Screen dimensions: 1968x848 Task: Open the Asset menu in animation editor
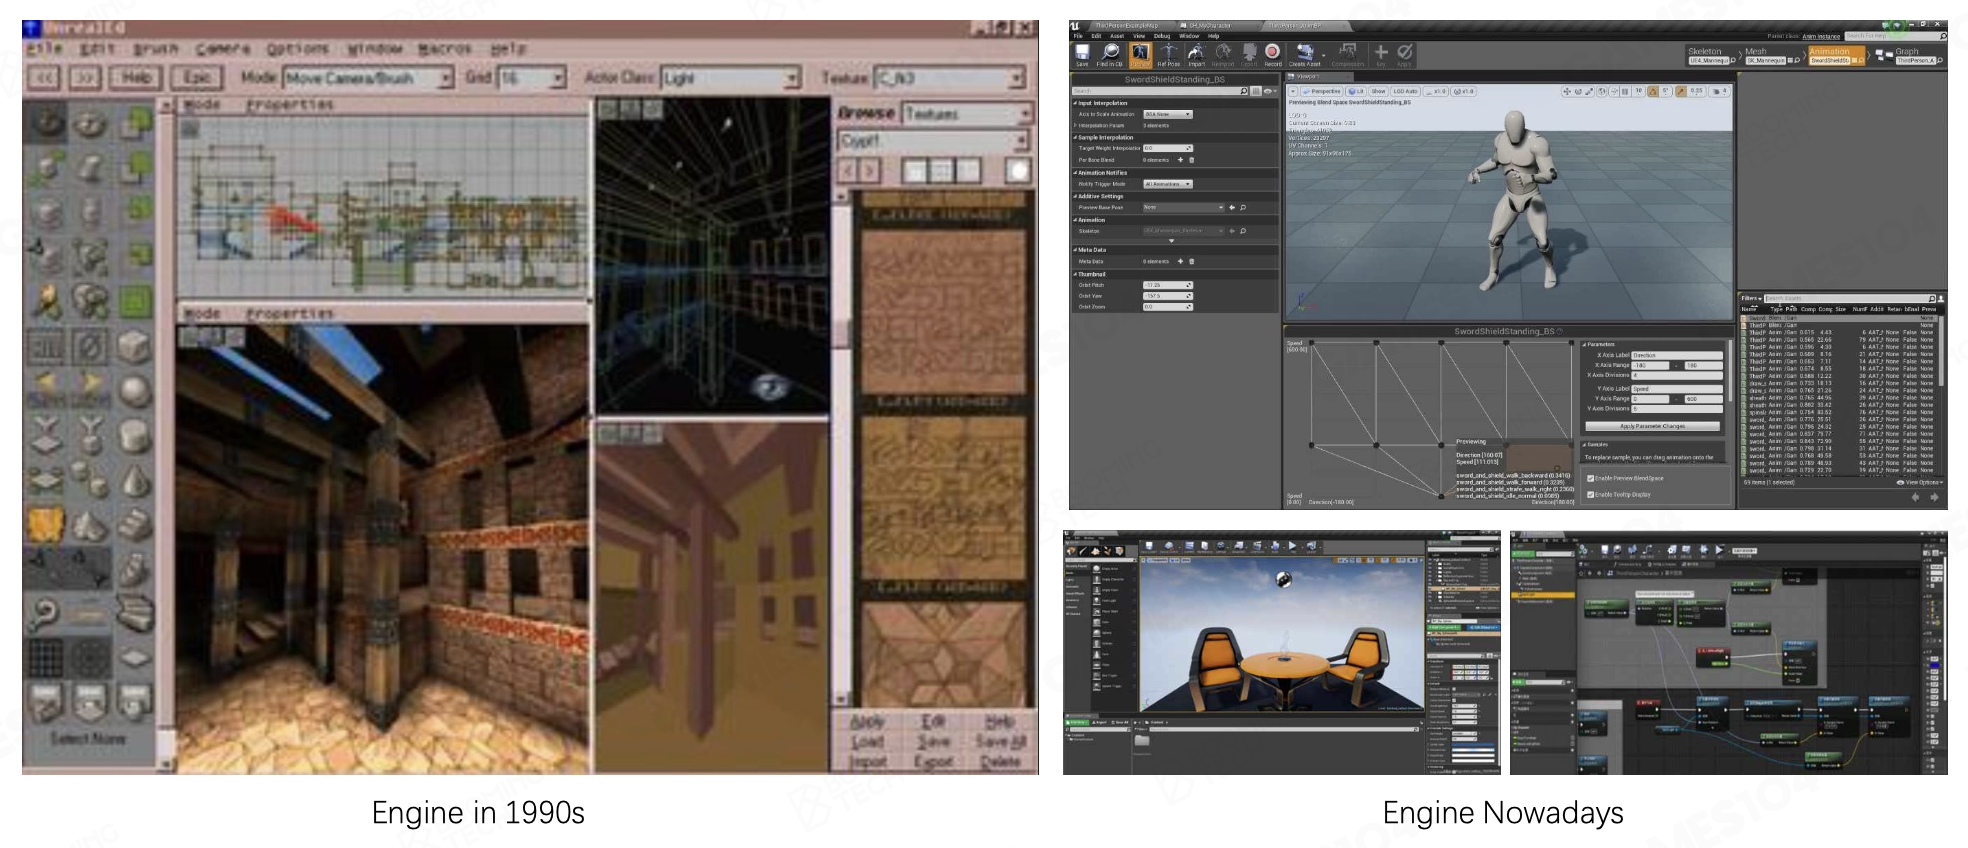[x=1117, y=36]
